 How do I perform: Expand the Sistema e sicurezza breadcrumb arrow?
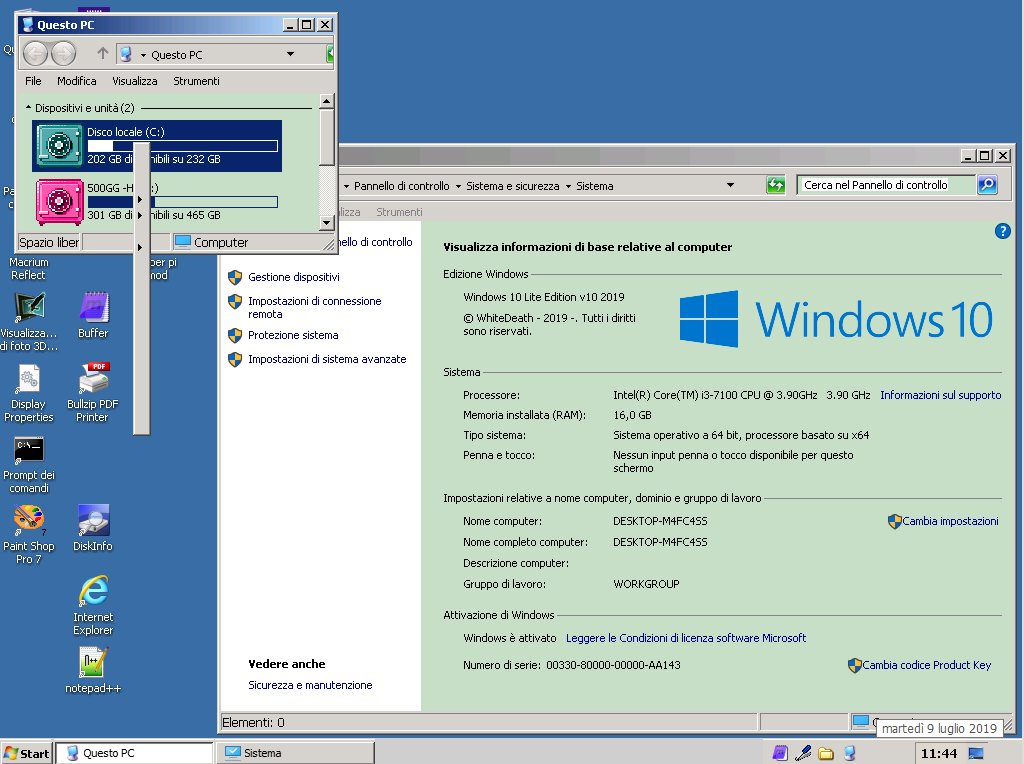[x=458, y=186]
